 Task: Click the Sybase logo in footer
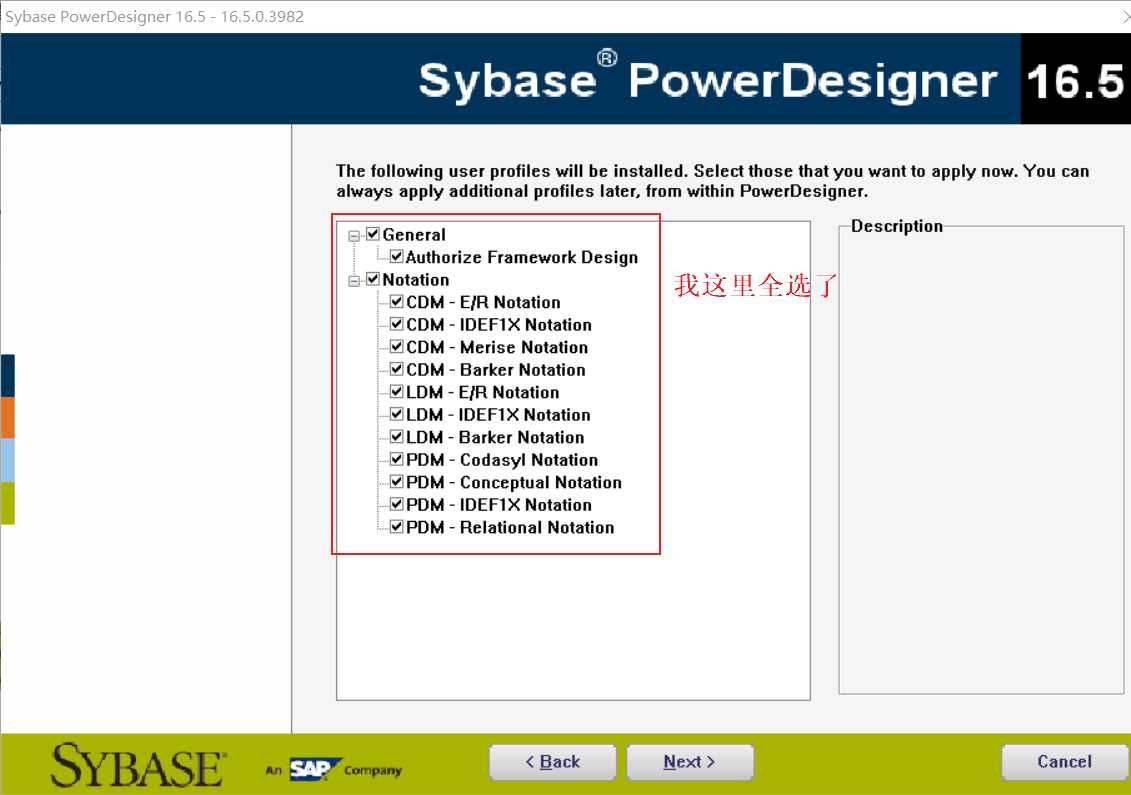click(x=138, y=765)
